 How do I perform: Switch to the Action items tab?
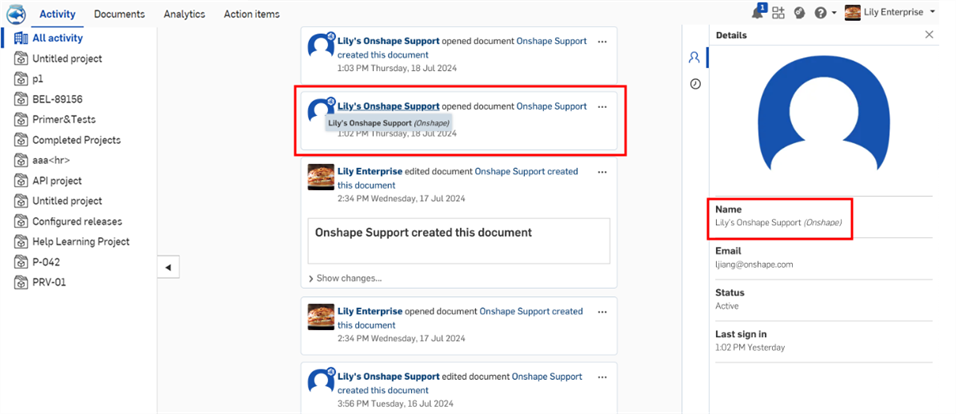pos(252,14)
